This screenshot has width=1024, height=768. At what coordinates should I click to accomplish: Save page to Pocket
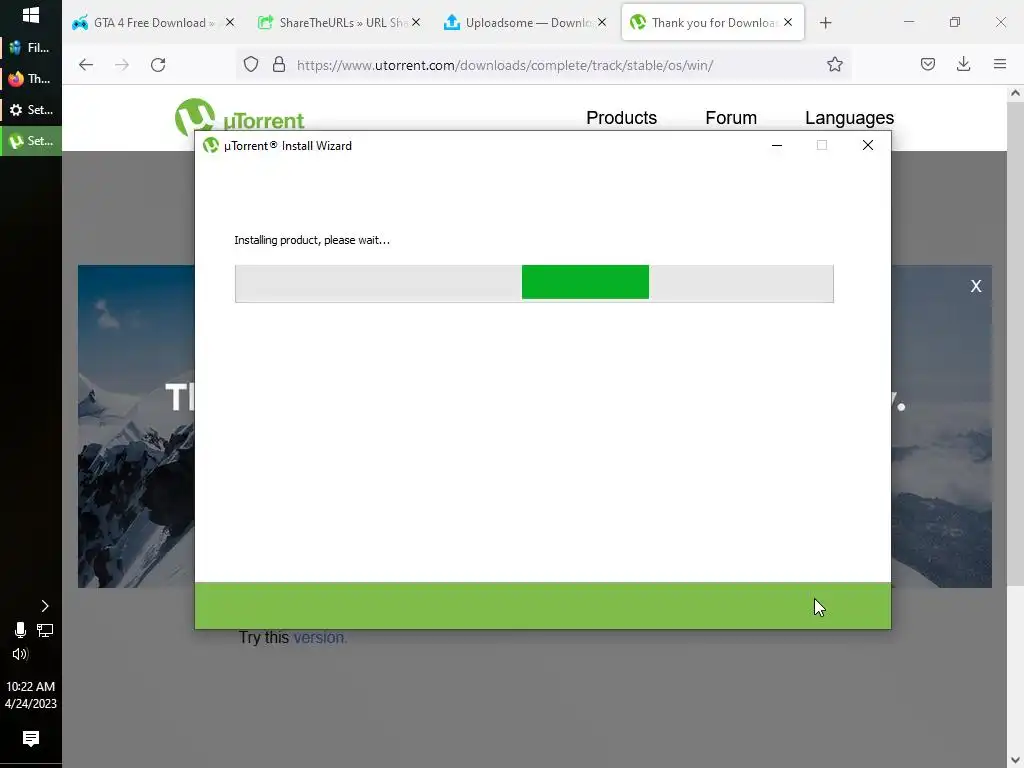(x=928, y=65)
